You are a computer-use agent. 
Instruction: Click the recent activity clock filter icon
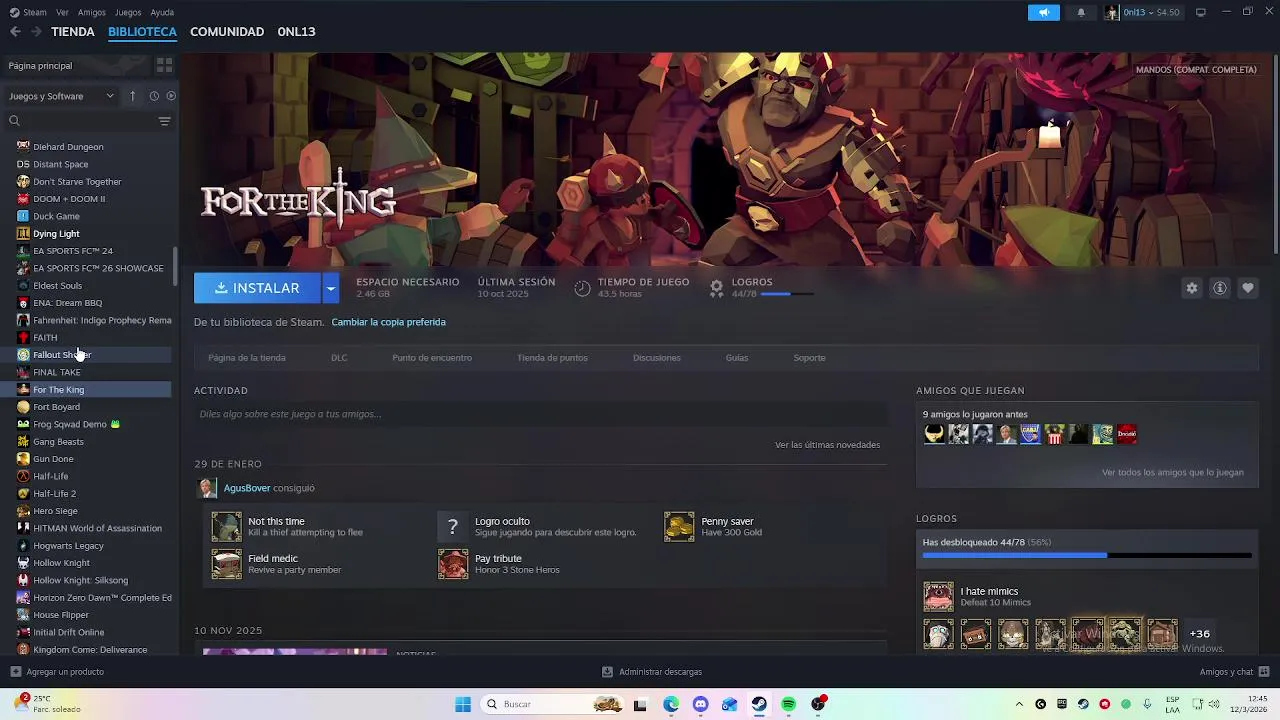pyautogui.click(x=154, y=96)
